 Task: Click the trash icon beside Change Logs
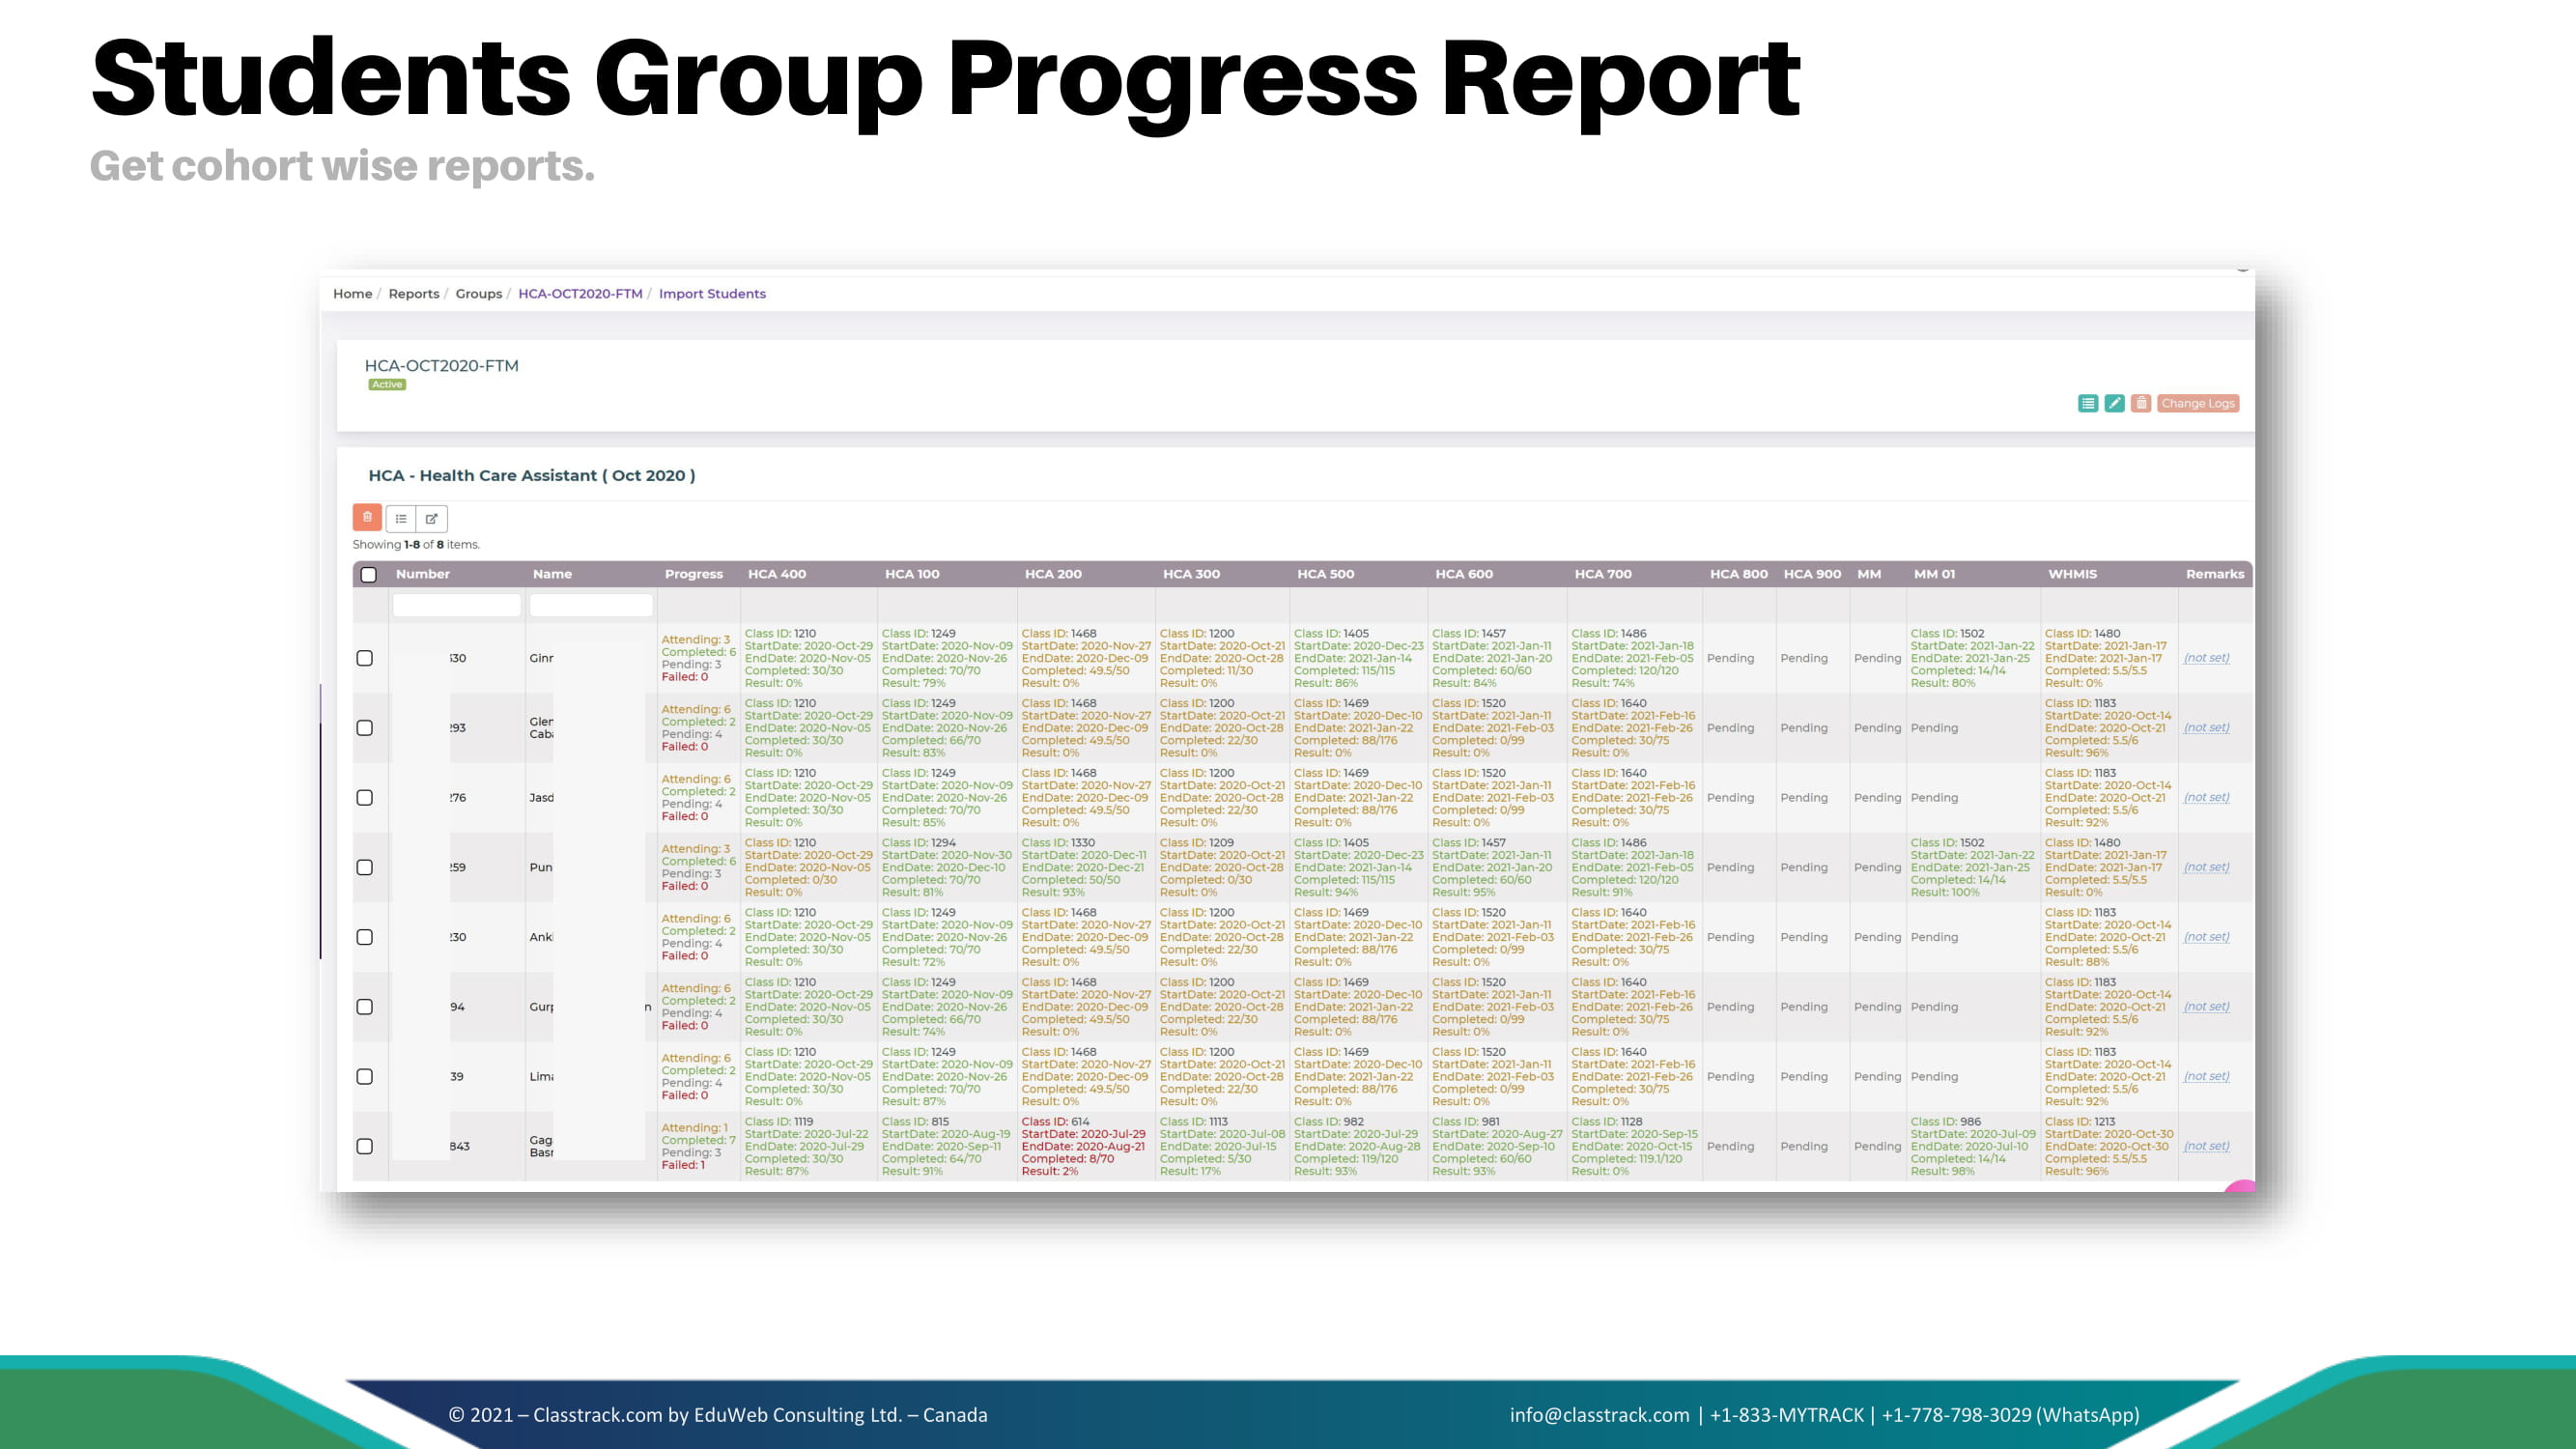[x=2140, y=403]
